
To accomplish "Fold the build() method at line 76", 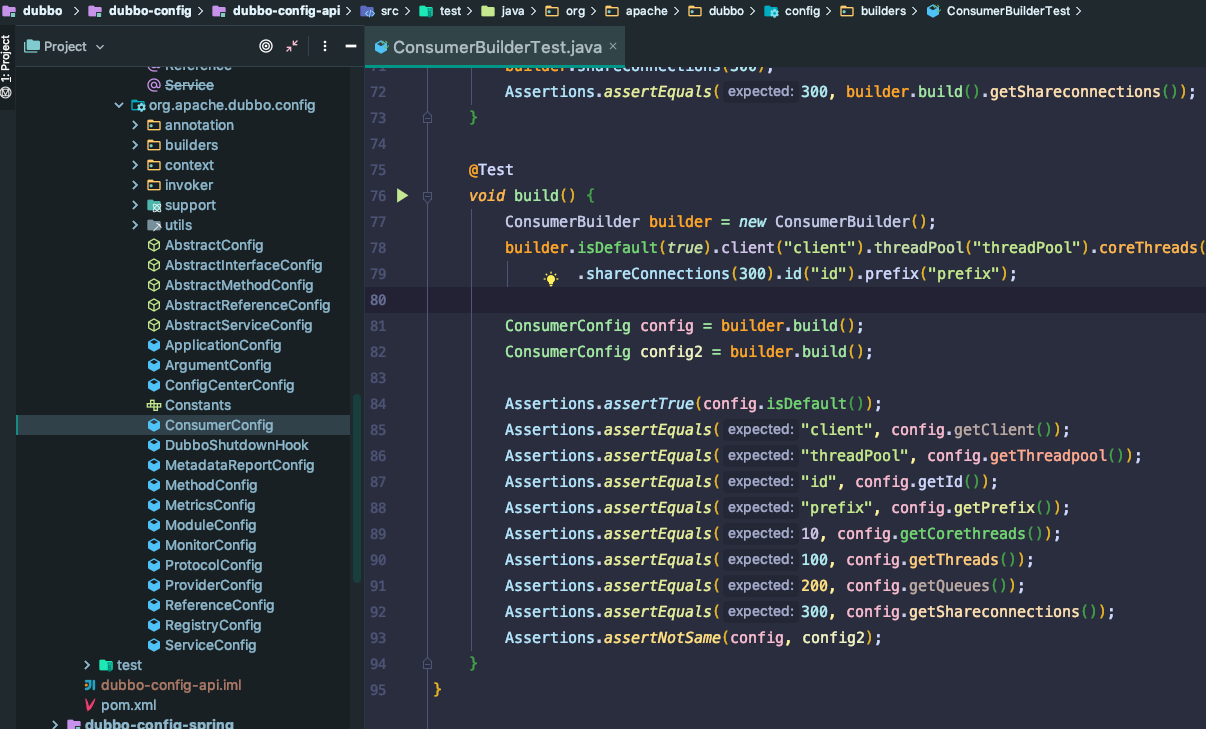I will pyautogui.click(x=427, y=196).
